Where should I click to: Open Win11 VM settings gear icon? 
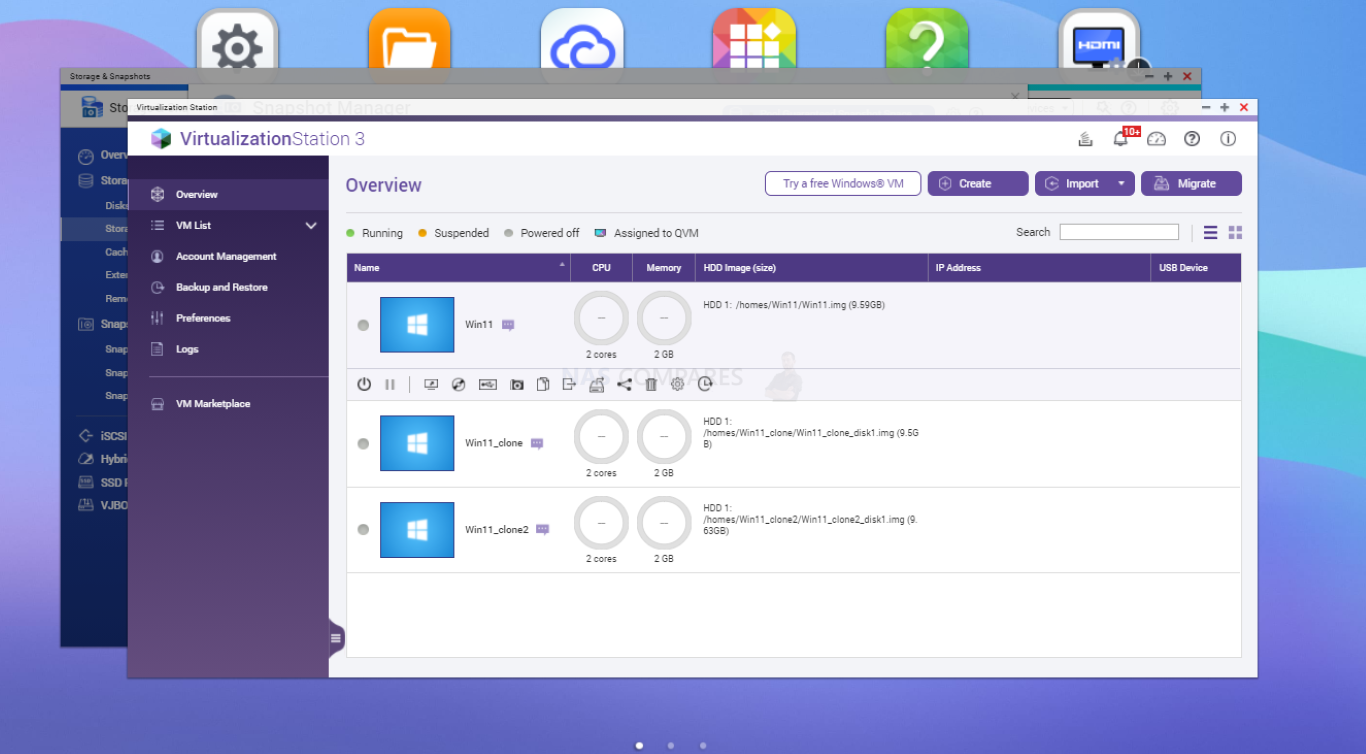pyautogui.click(x=677, y=384)
